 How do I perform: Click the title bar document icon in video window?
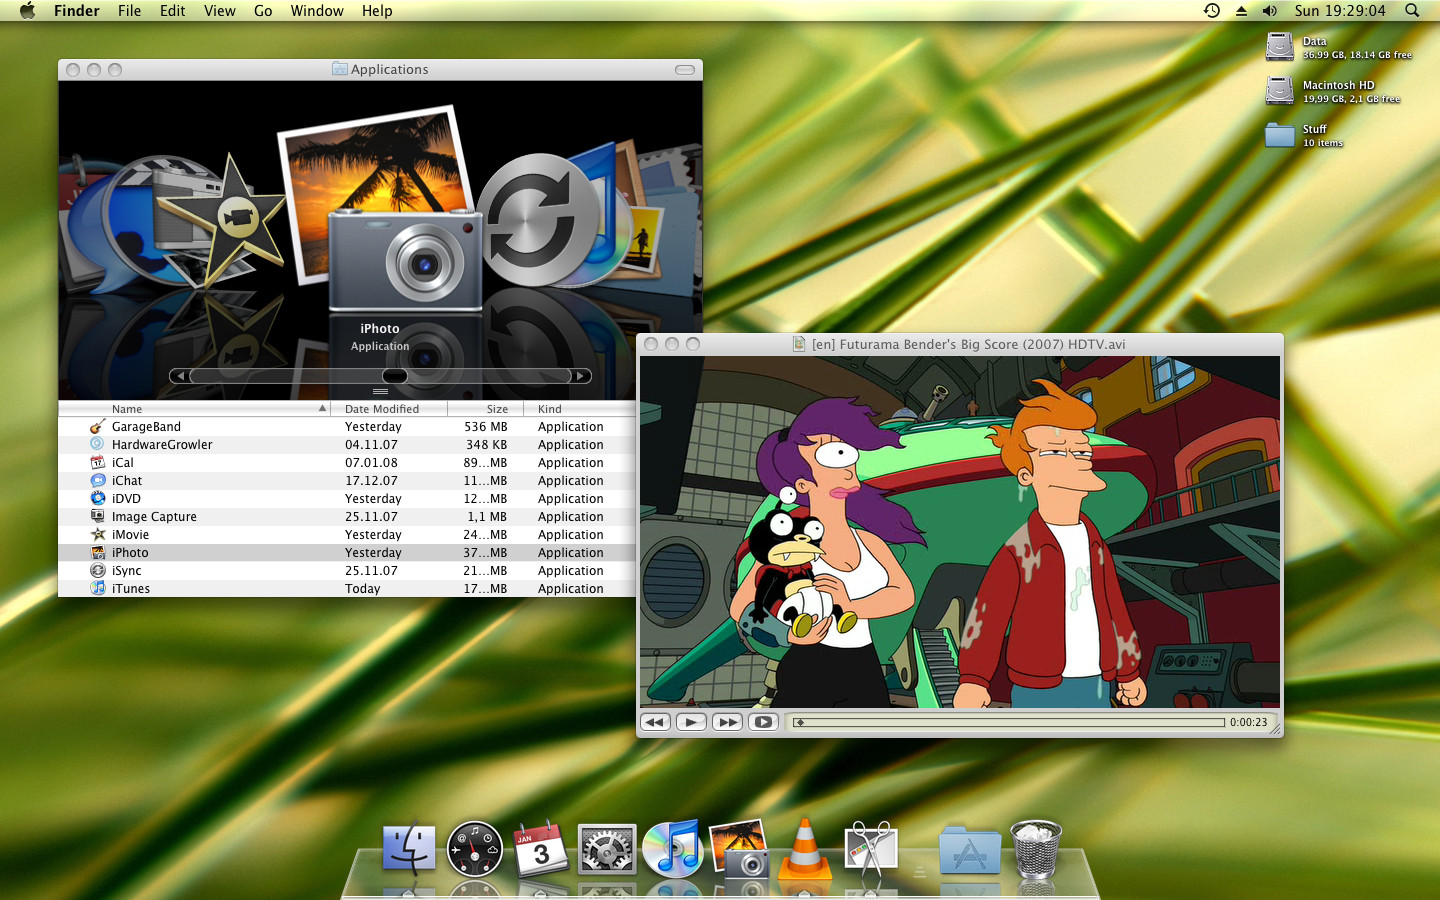799,344
